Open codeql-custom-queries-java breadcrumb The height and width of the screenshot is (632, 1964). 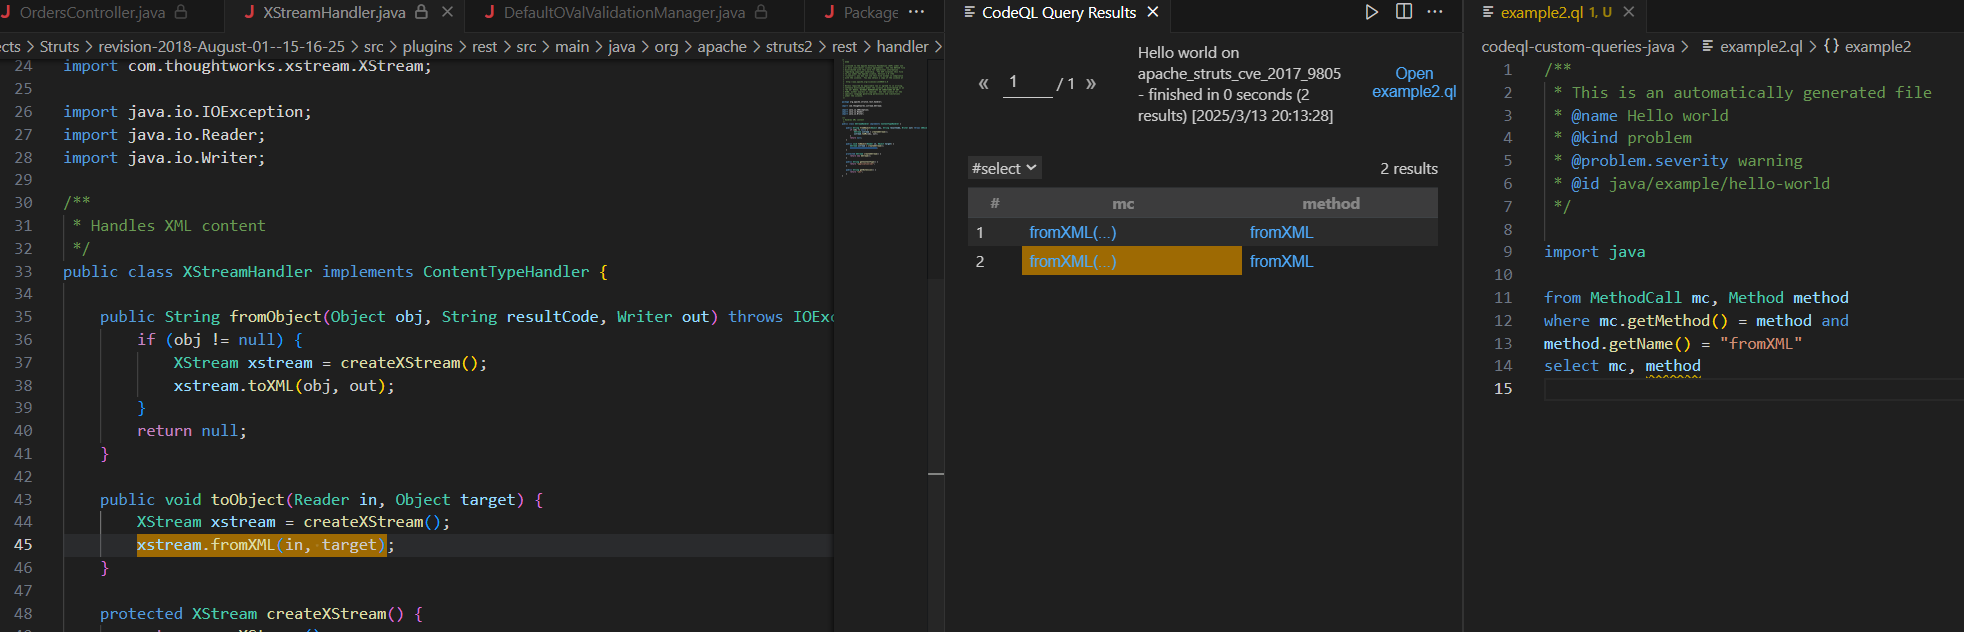pos(1577,47)
